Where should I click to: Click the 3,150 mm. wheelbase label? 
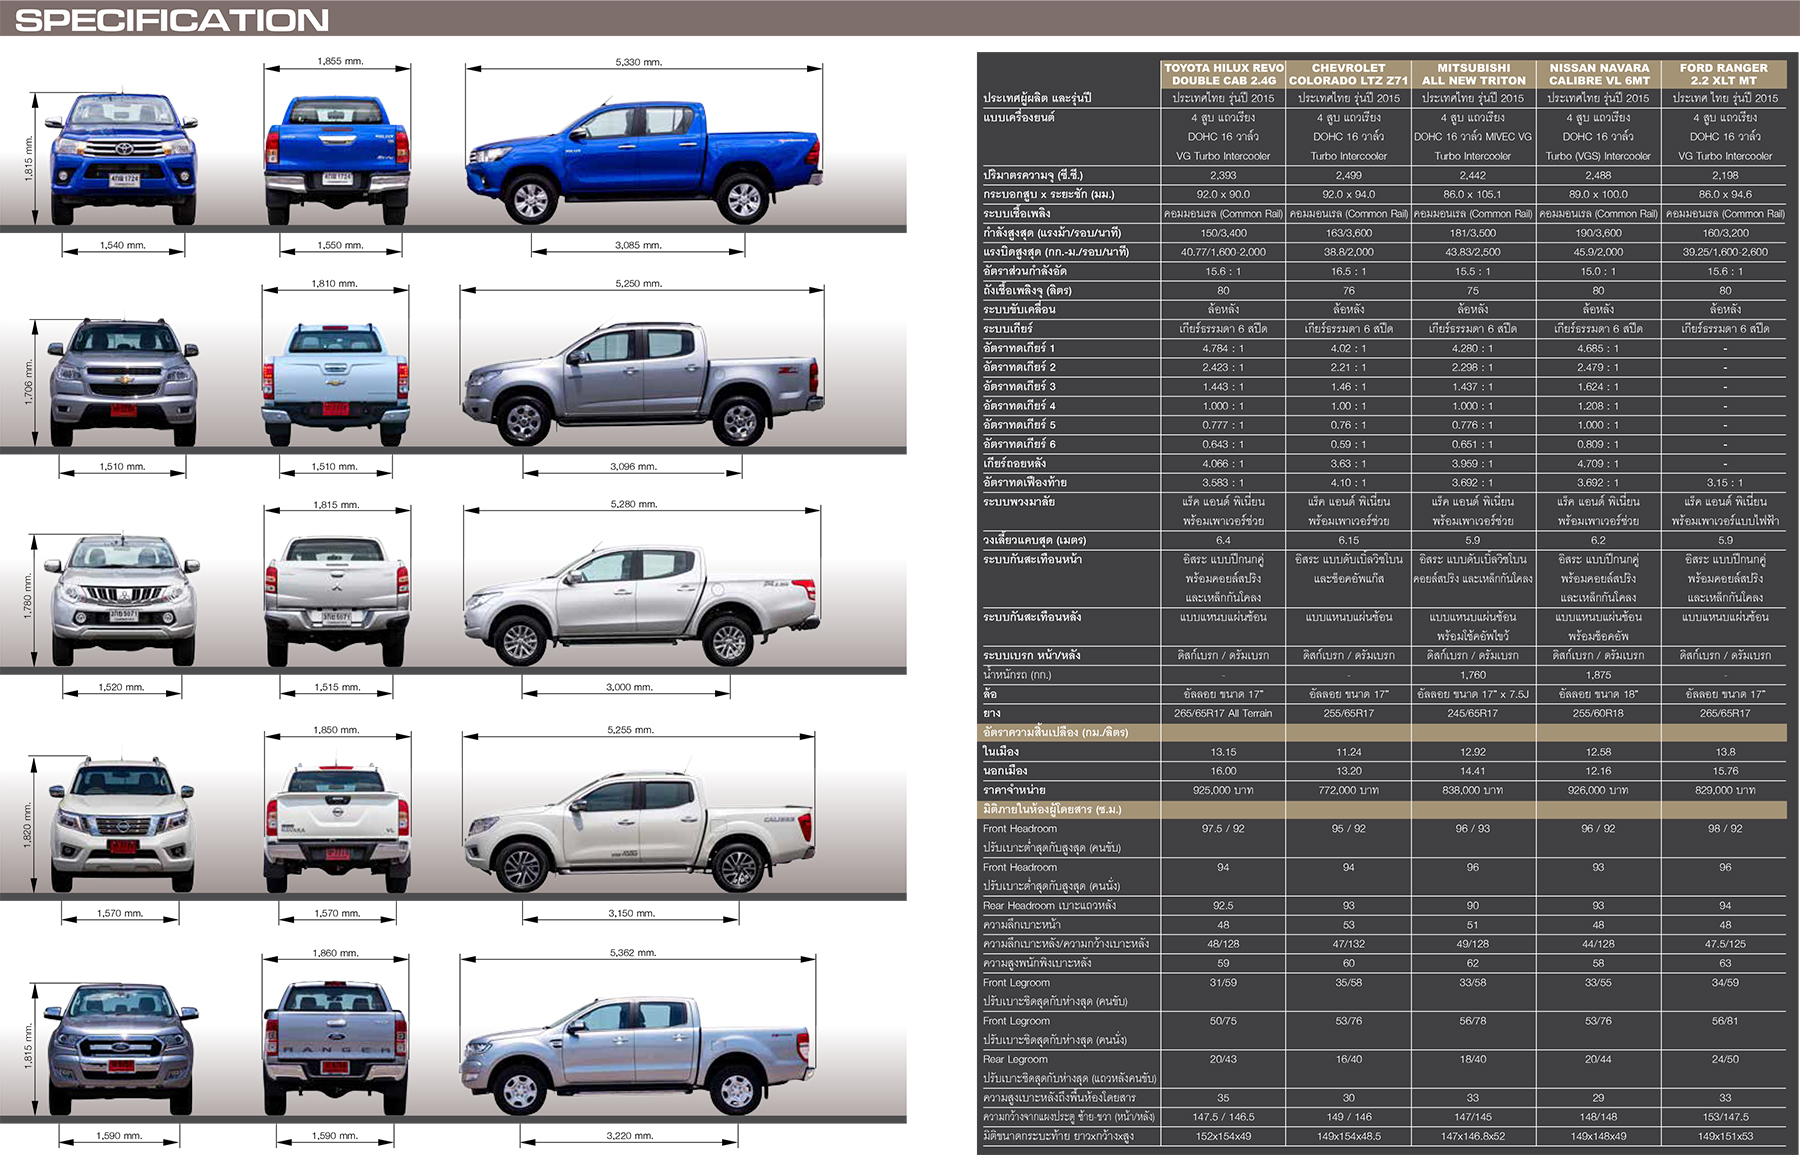tap(632, 913)
